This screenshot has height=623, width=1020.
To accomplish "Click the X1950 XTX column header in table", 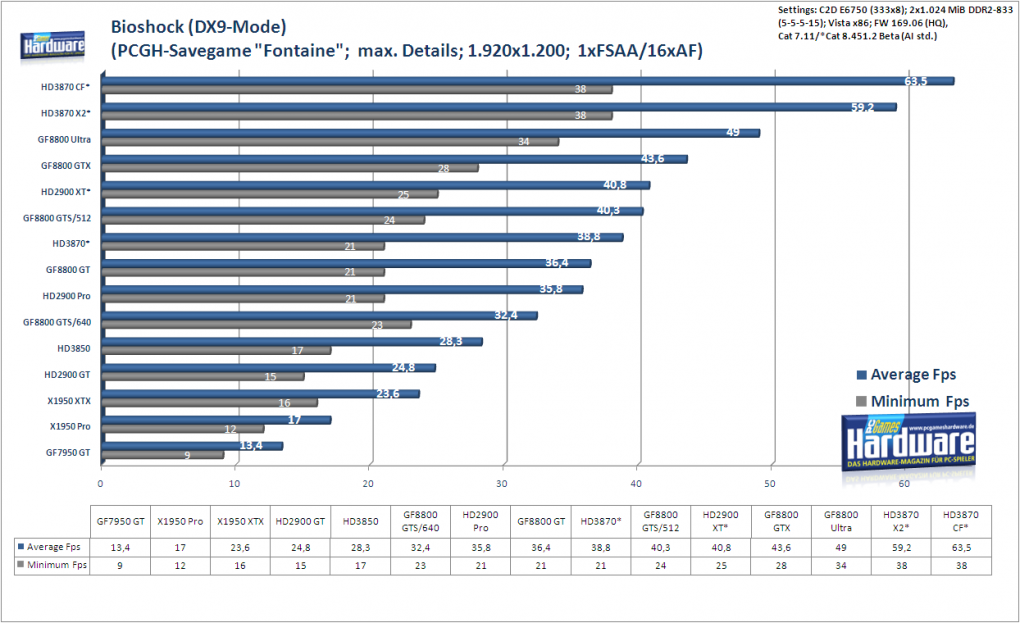I will click(240, 522).
